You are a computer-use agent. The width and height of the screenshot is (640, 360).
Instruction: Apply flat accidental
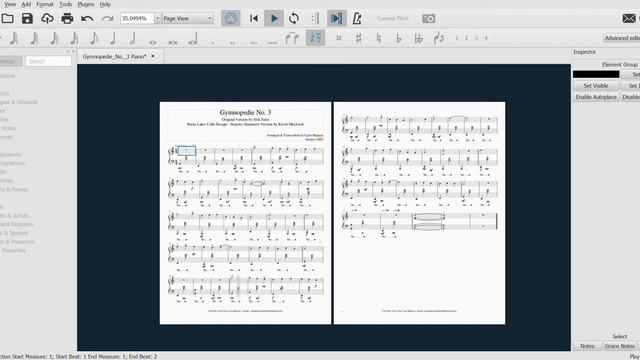398,38
